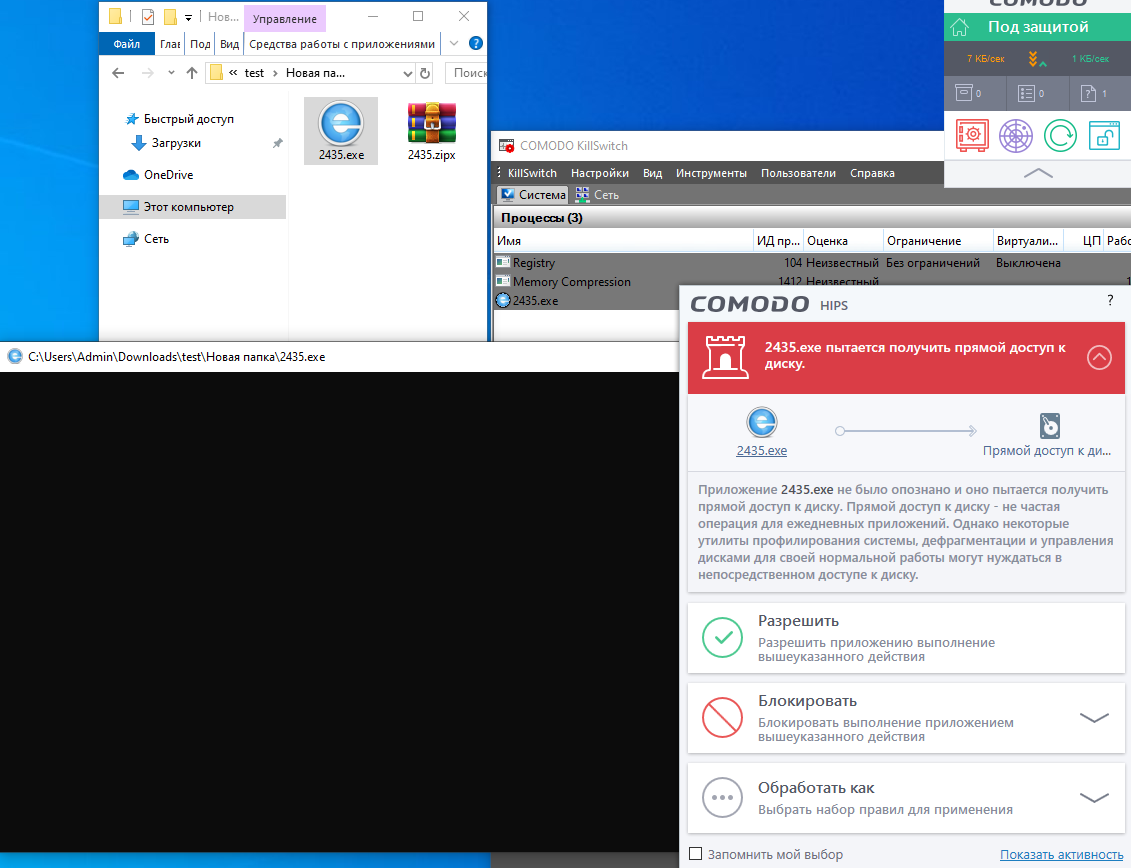Viewport: 1131px width, 868px height.
Task: Open Comodo widget sandboxed apps counter
Action: tap(968, 93)
